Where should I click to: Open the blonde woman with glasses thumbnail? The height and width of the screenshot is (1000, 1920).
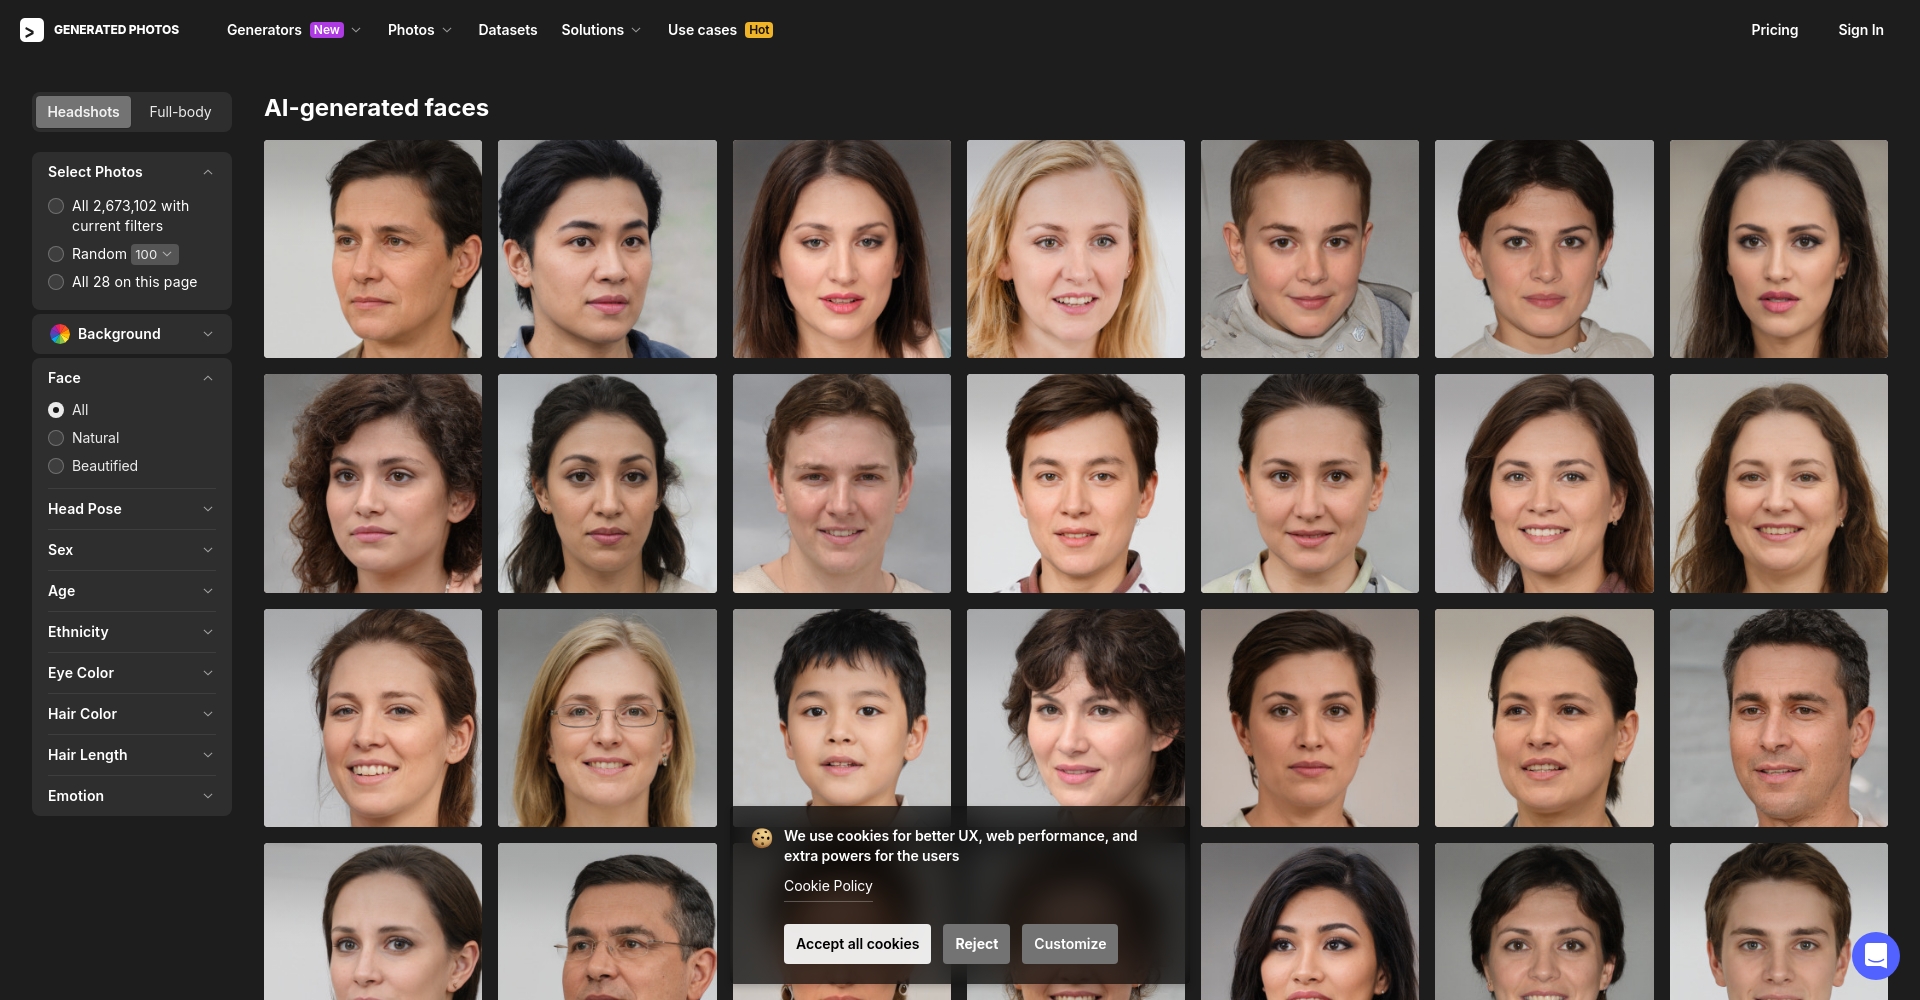[607, 718]
